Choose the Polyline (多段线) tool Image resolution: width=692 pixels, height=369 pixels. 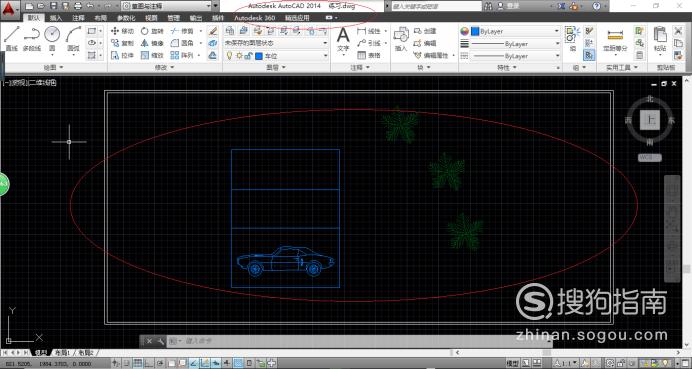click(32, 39)
